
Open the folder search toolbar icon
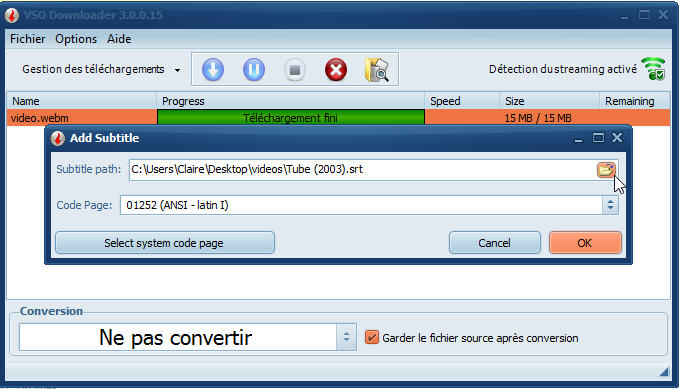click(x=377, y=69)
